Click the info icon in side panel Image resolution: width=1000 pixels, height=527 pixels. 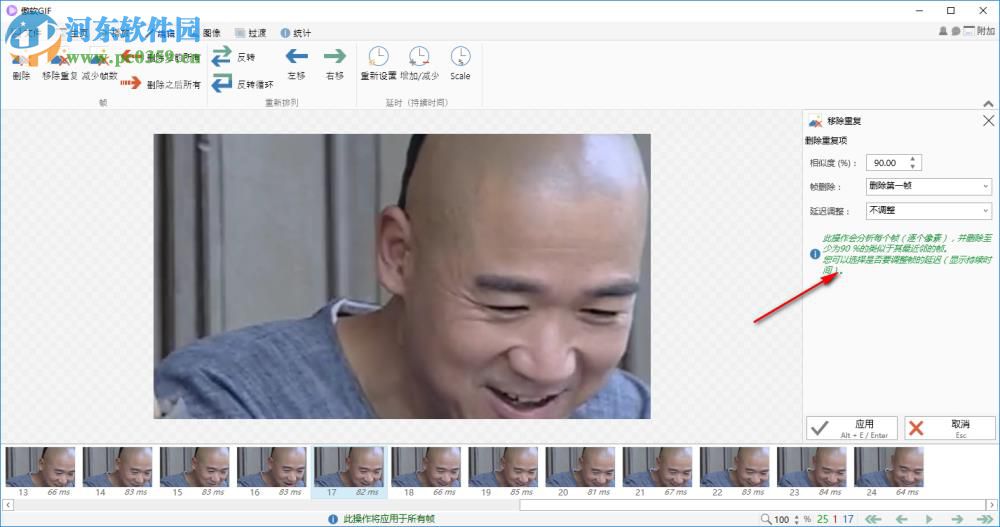815,254
